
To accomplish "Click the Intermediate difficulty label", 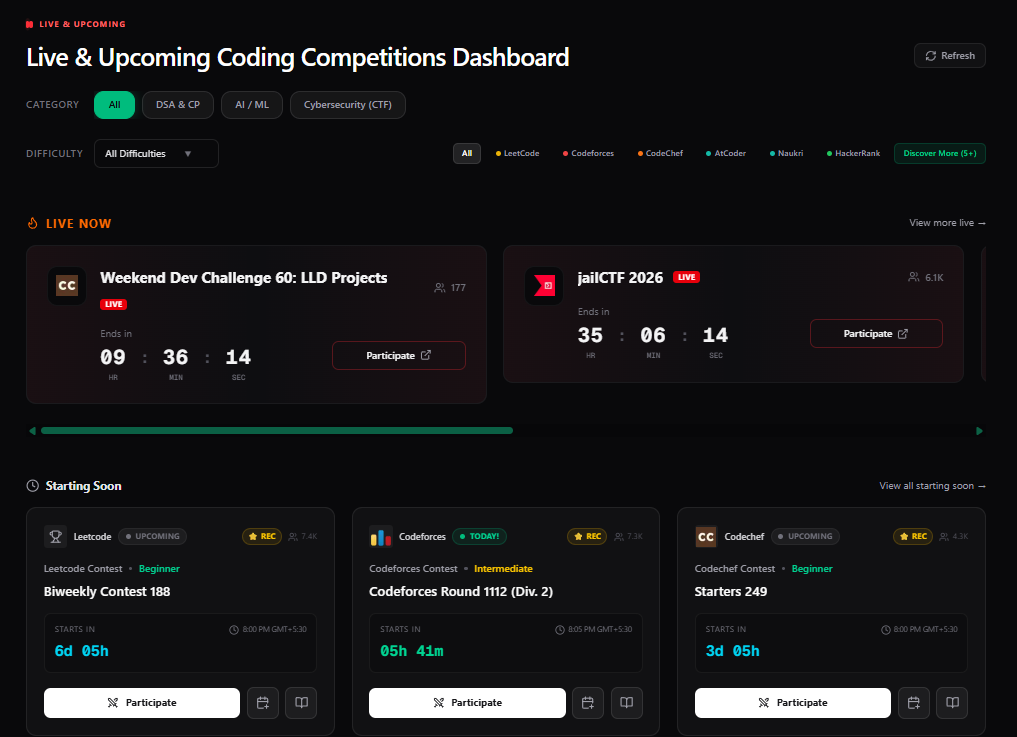I will tap(503, 568).
